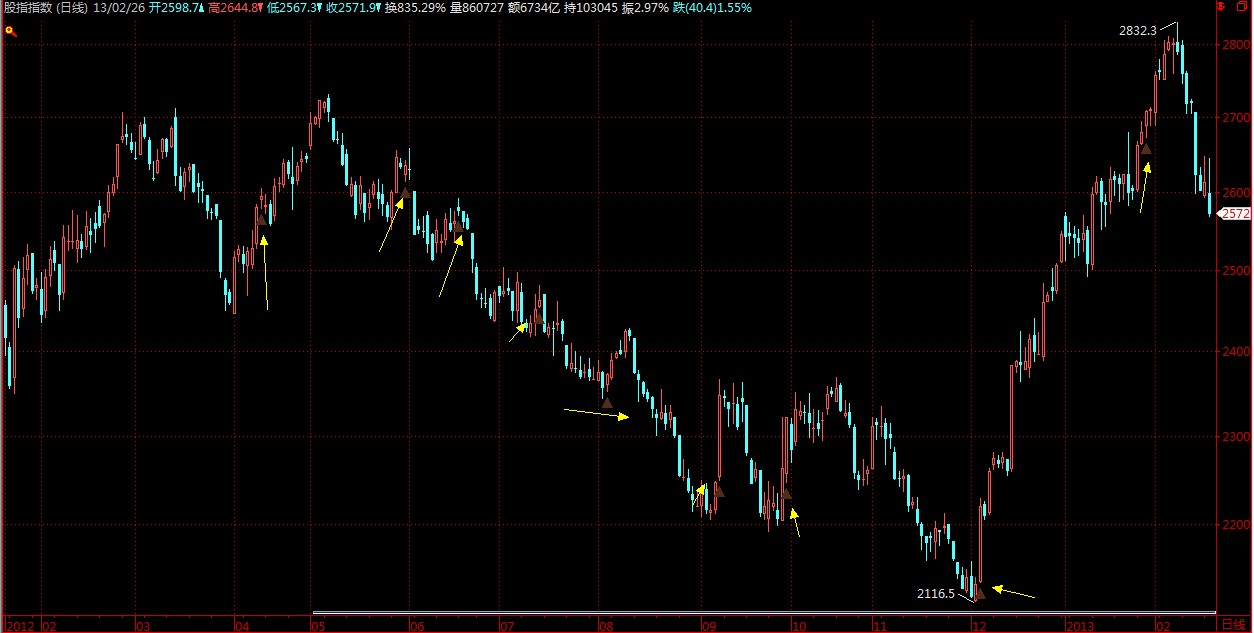Click the 2600 price axis label

coord(1237,193)
